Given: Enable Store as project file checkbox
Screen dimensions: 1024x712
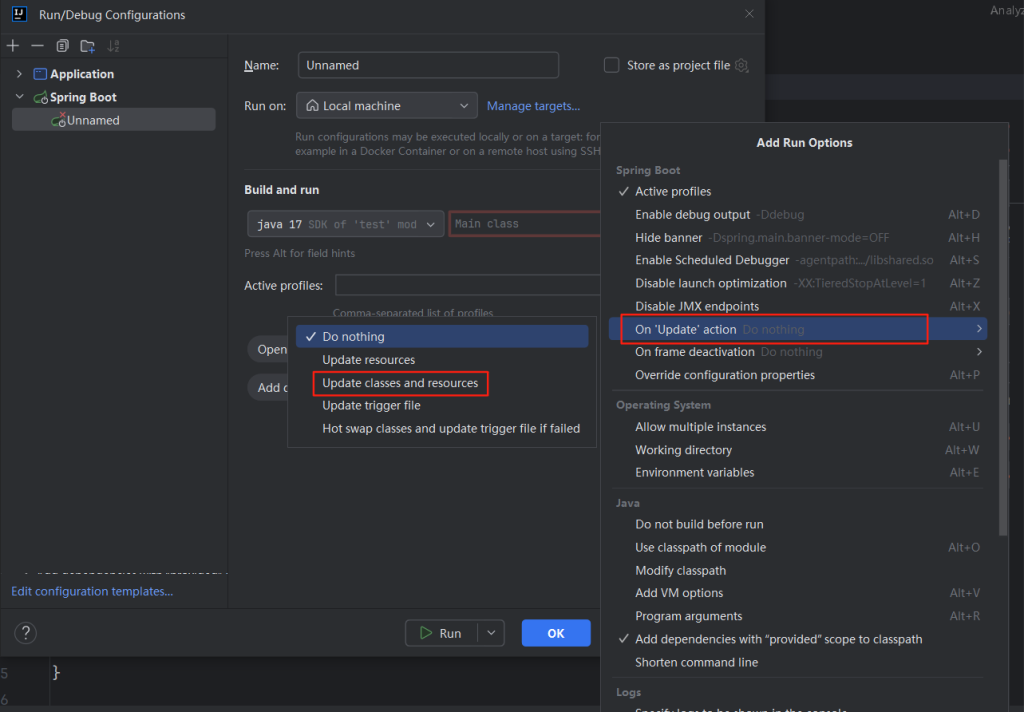Looking at the screenshot, I should pyautogui.click(x=611, y=65).
